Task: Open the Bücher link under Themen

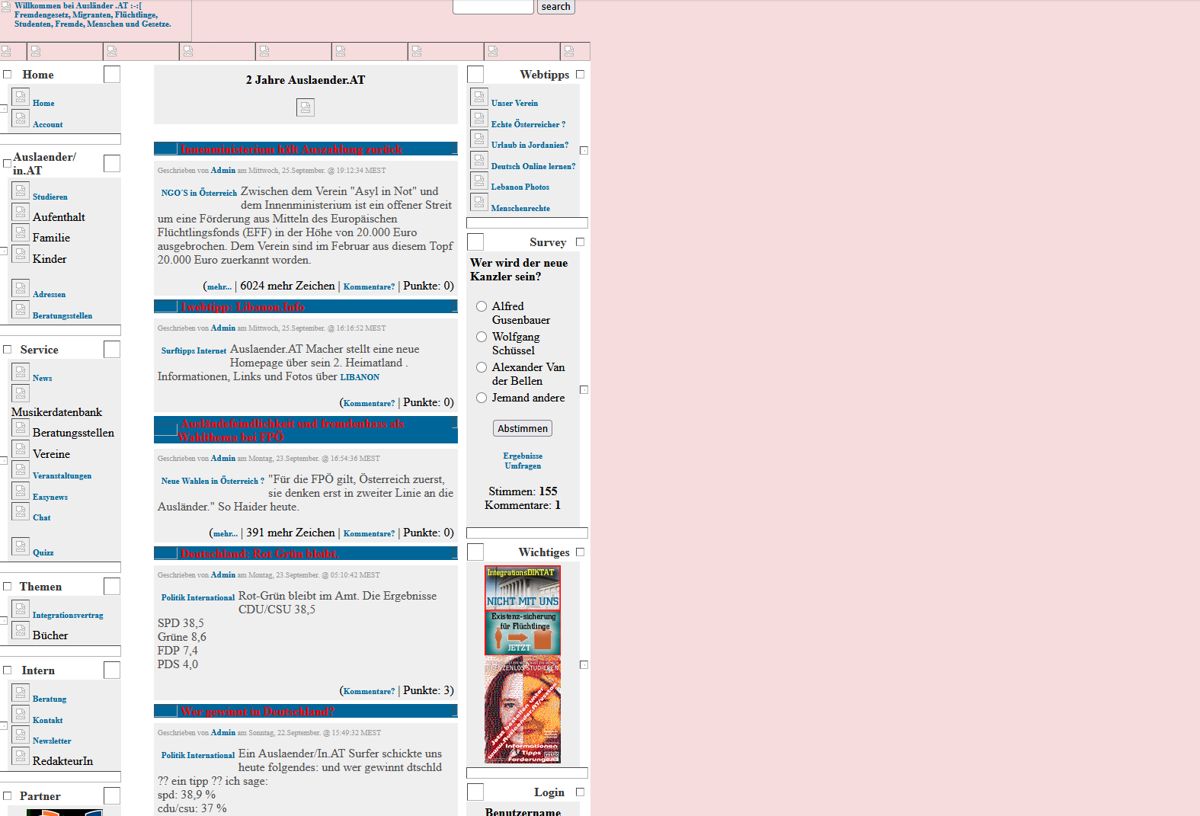Action: (51, 635)
